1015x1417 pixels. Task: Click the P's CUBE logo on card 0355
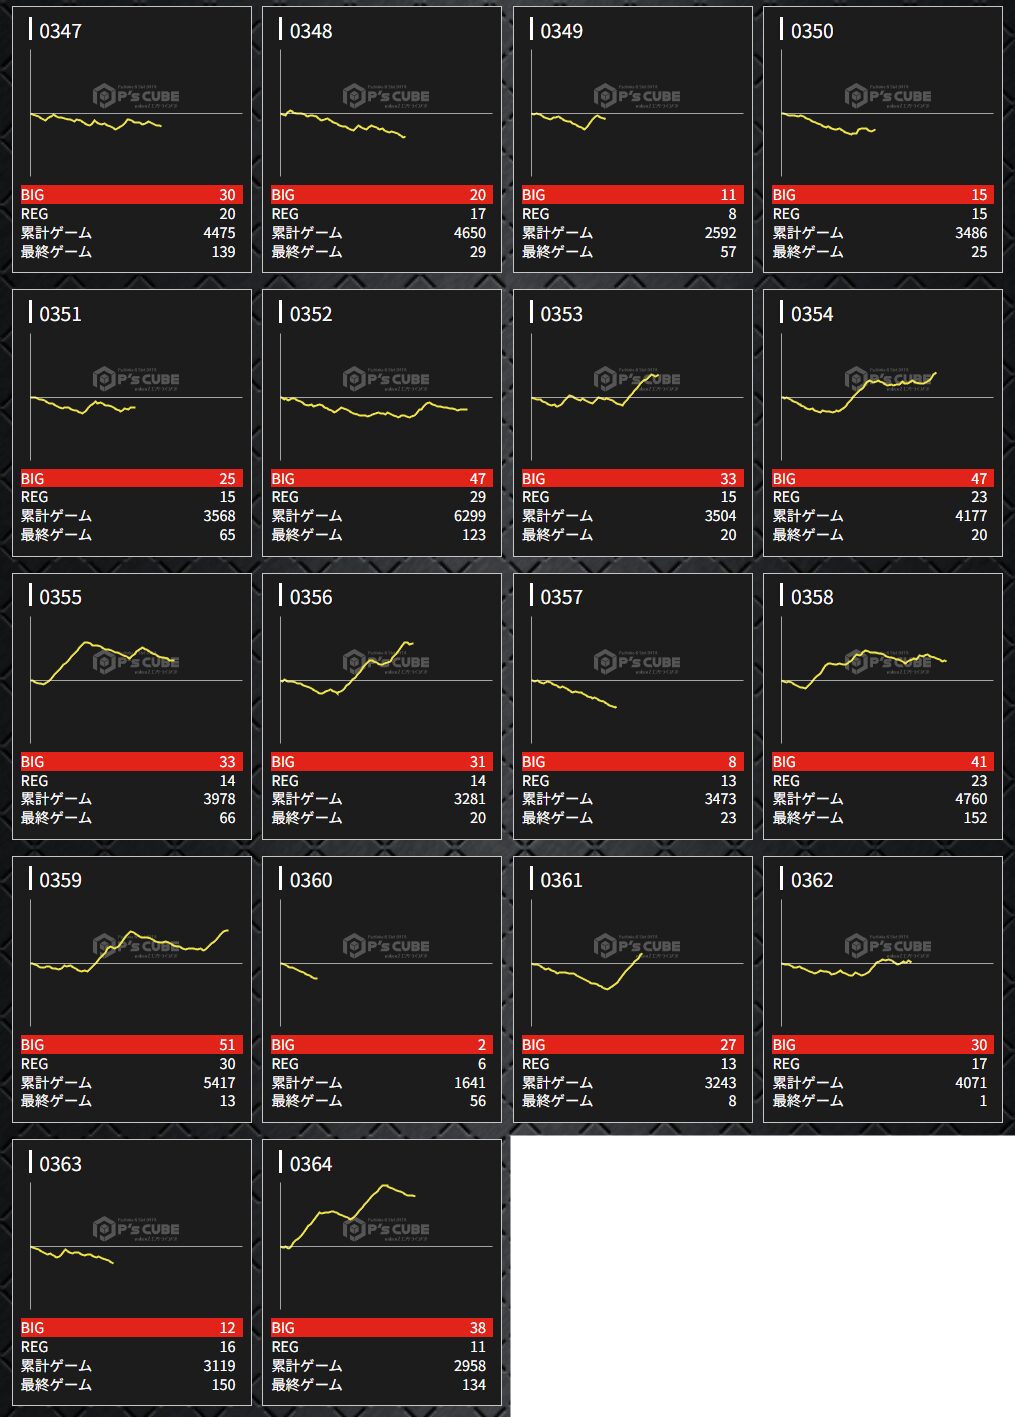pyautogui.click(x=136, y=663)
